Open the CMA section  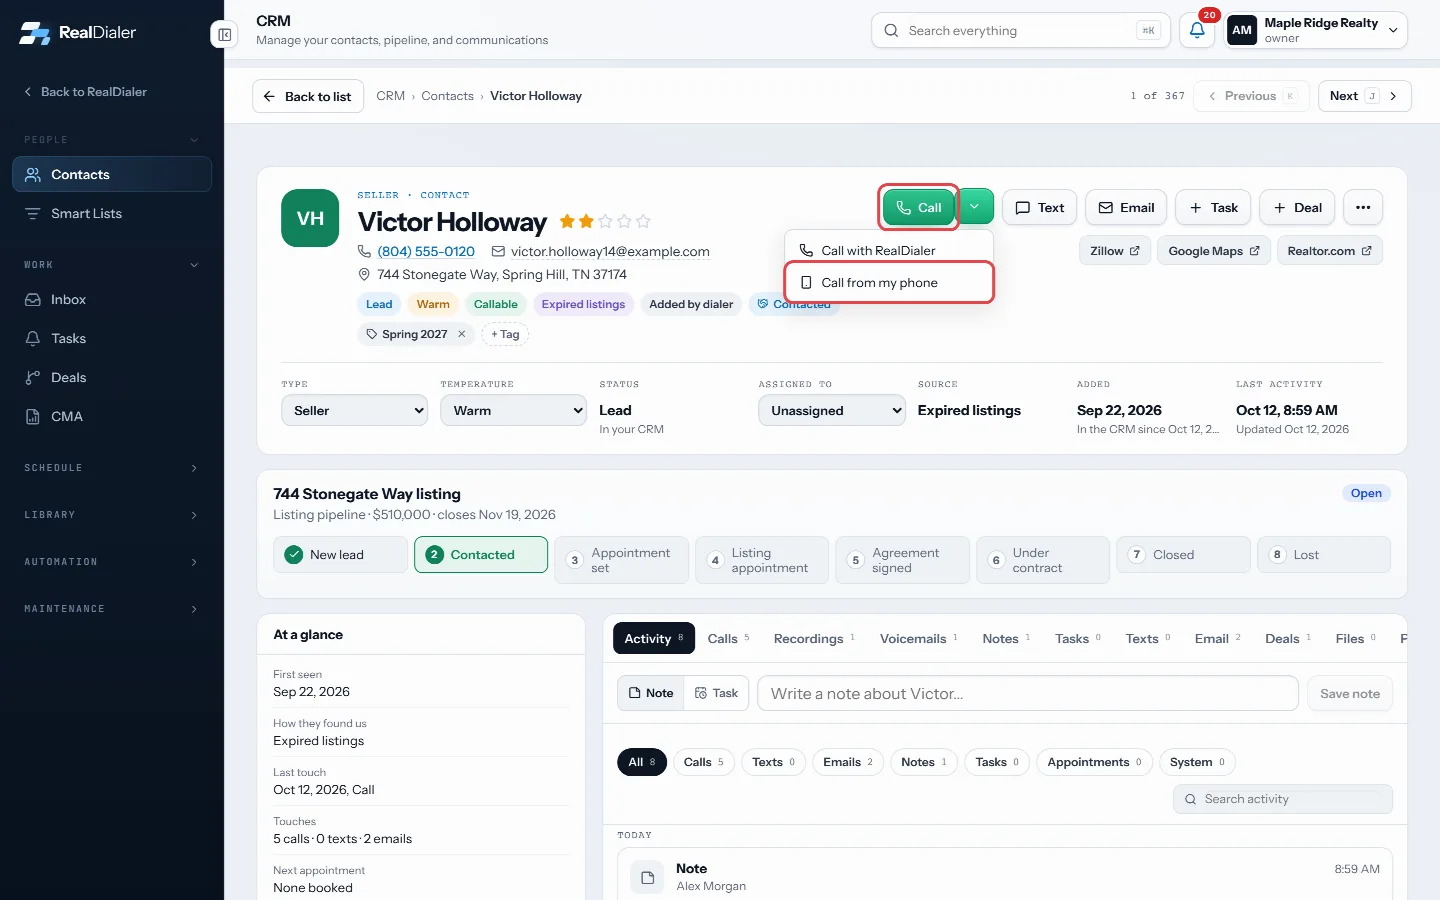click(112, 417)
